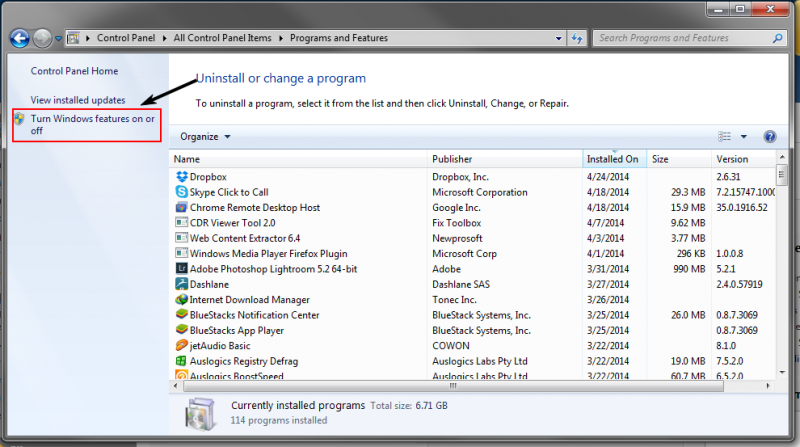
Task: Click Adobe Photoshop Lightroom icon
Action: click(182, 268)
